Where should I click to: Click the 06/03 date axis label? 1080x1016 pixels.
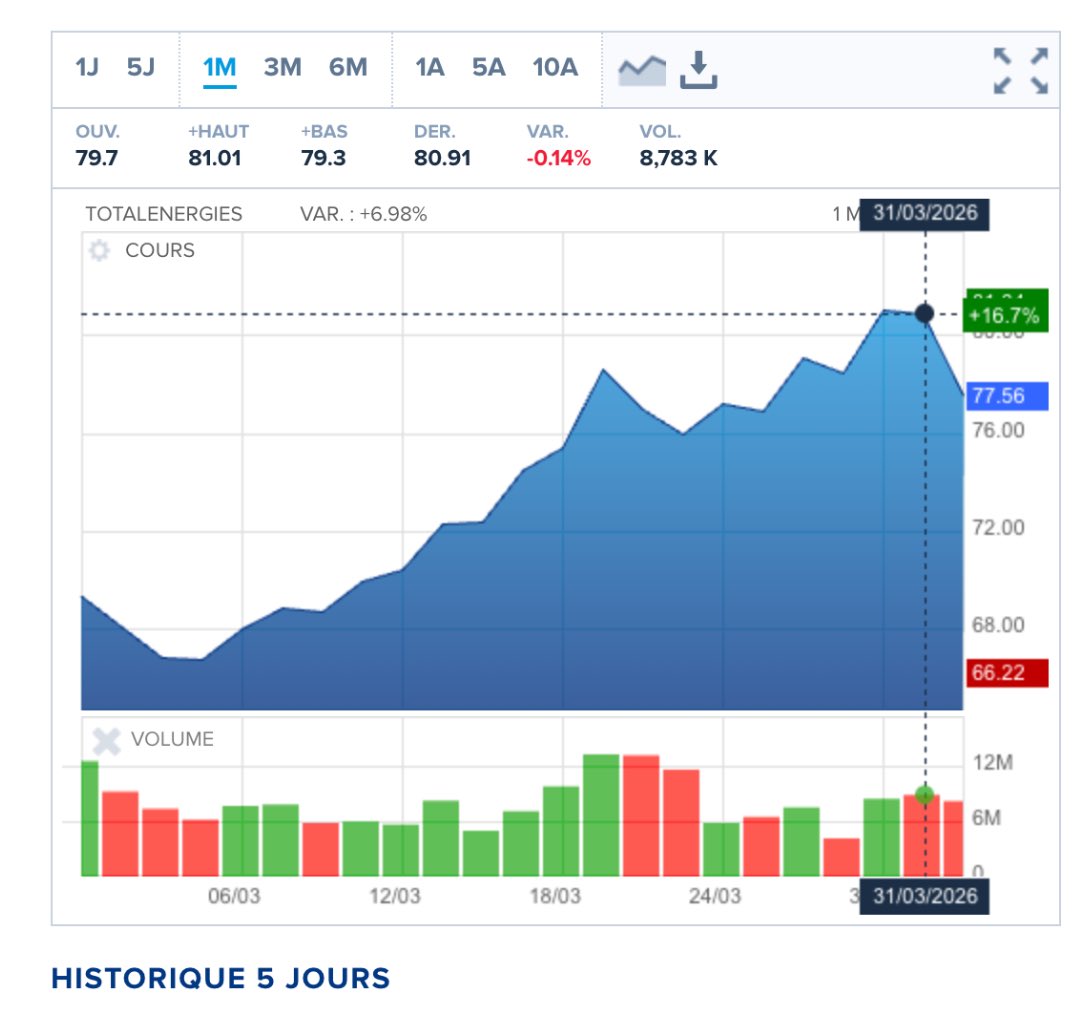[x=234, y=896]
